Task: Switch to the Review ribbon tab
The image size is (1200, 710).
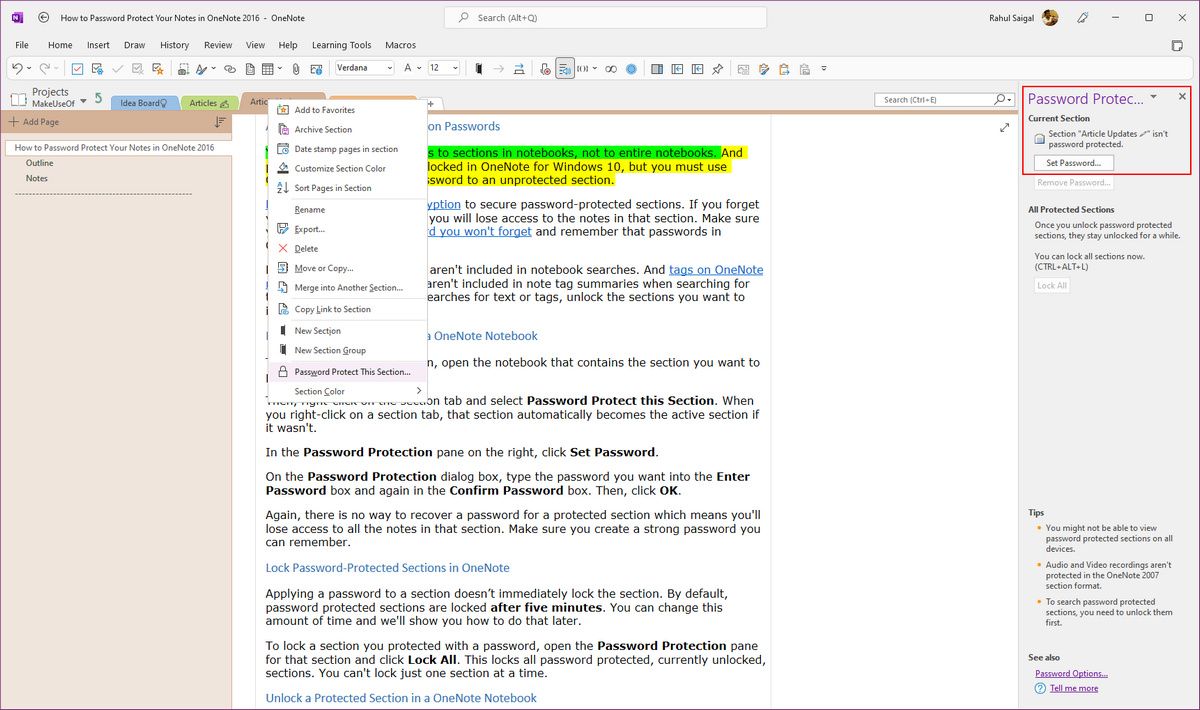Action: [218, 45]
